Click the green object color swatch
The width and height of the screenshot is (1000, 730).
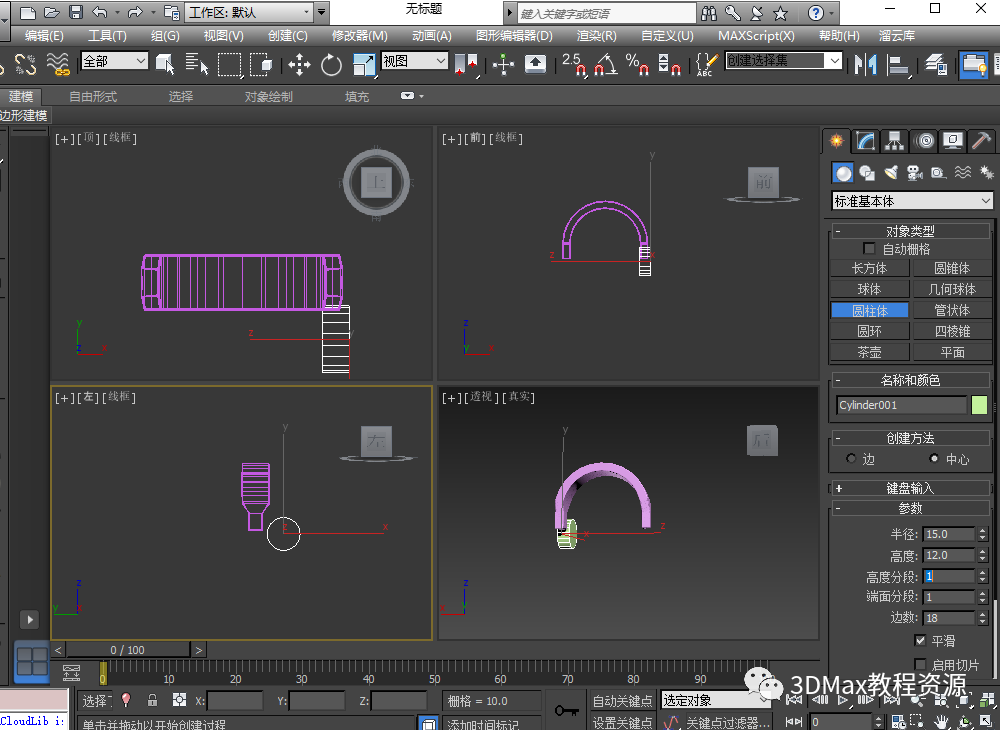[x=979, y=405]
